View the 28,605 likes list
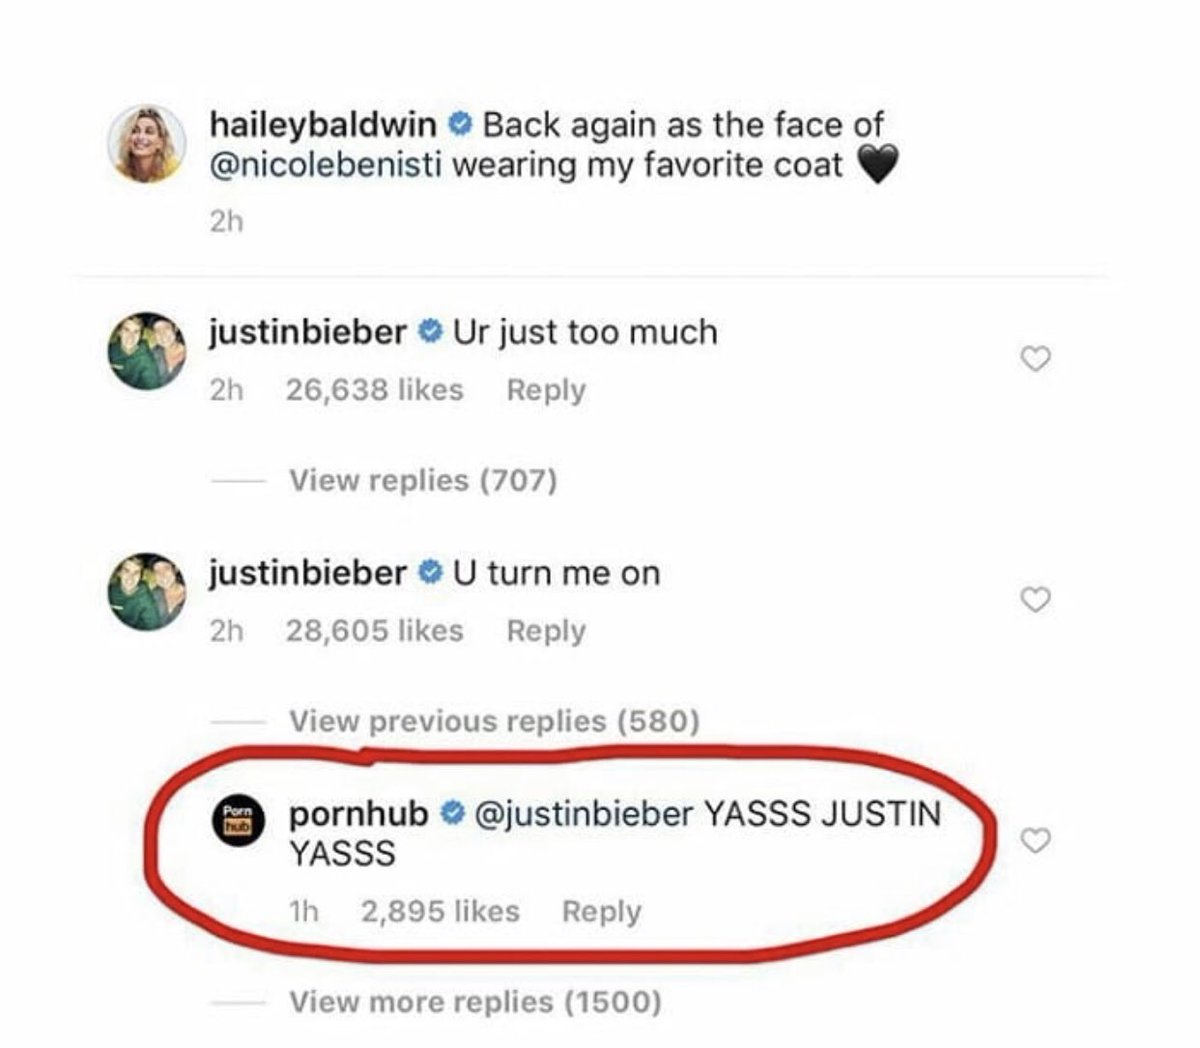This screenshot has width=1200, height=1048. [x=374, y=631]
